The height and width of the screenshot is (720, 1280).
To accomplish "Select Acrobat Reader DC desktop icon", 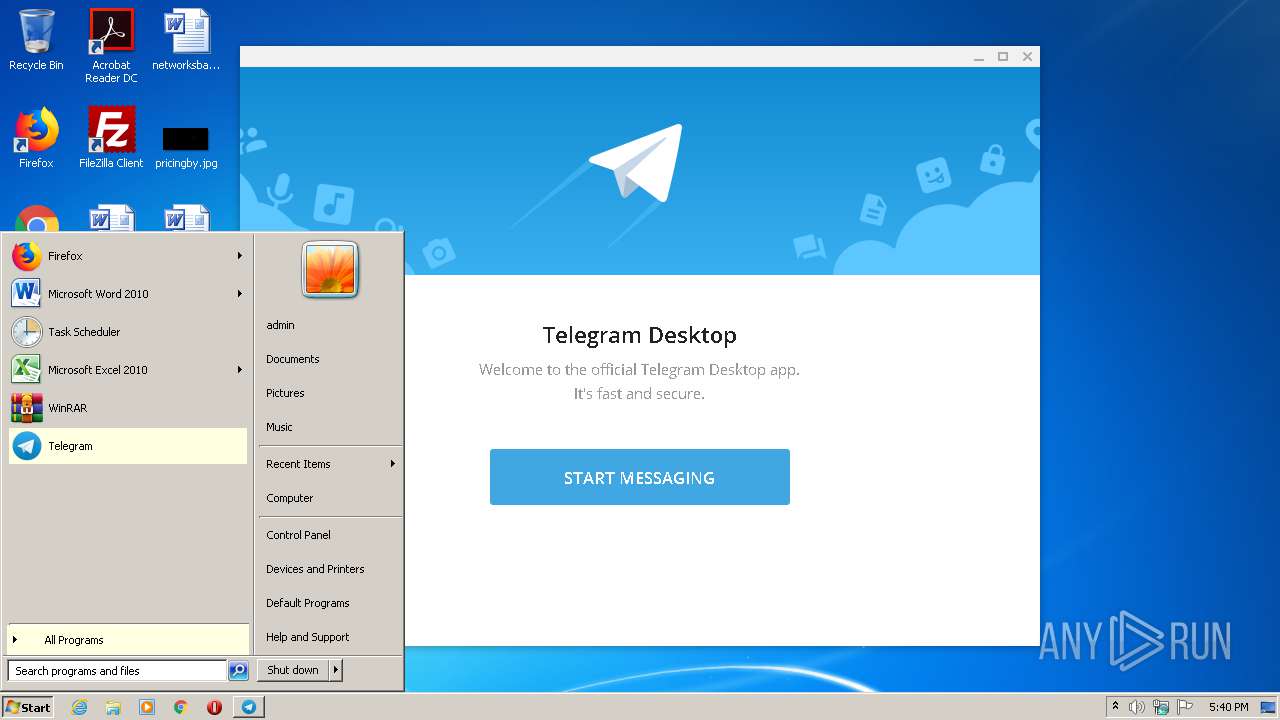I will [111, 46].
